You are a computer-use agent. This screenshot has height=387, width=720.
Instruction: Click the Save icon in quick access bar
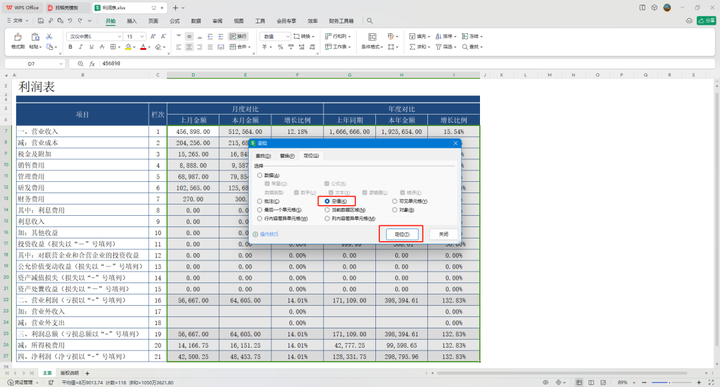click(x=41, y=21)
